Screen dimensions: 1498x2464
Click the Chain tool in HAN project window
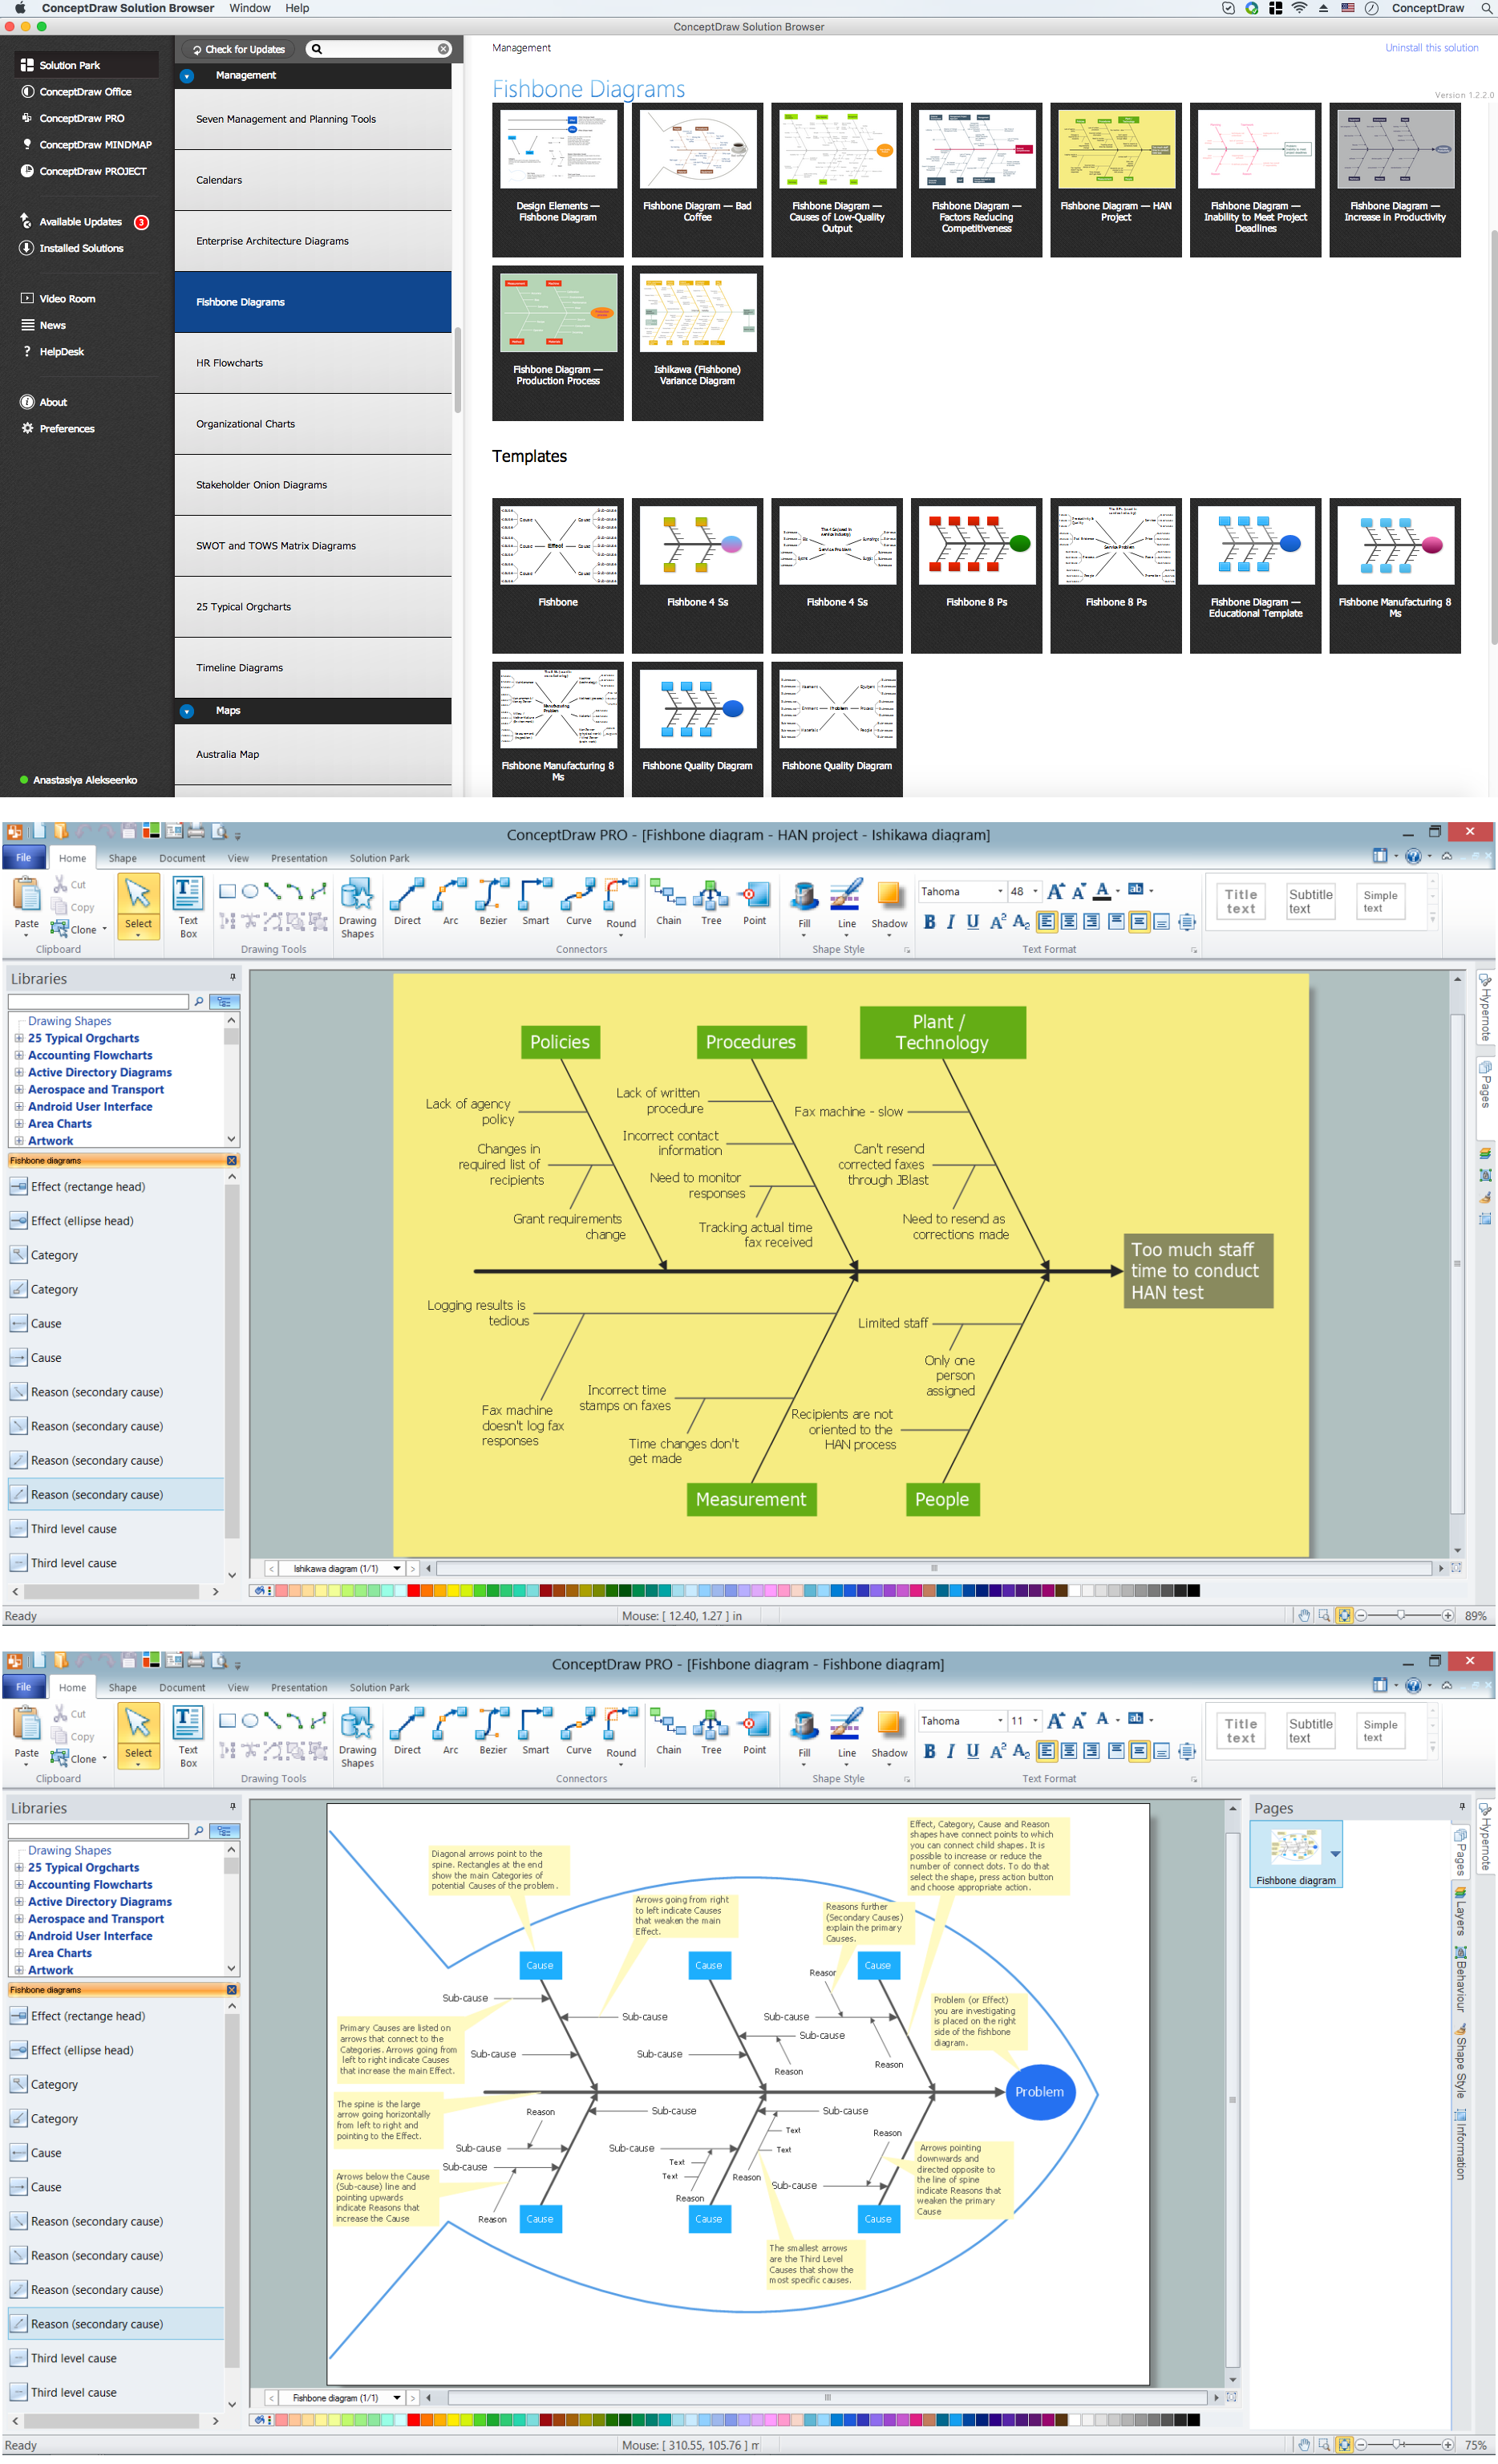pos(668,901)
